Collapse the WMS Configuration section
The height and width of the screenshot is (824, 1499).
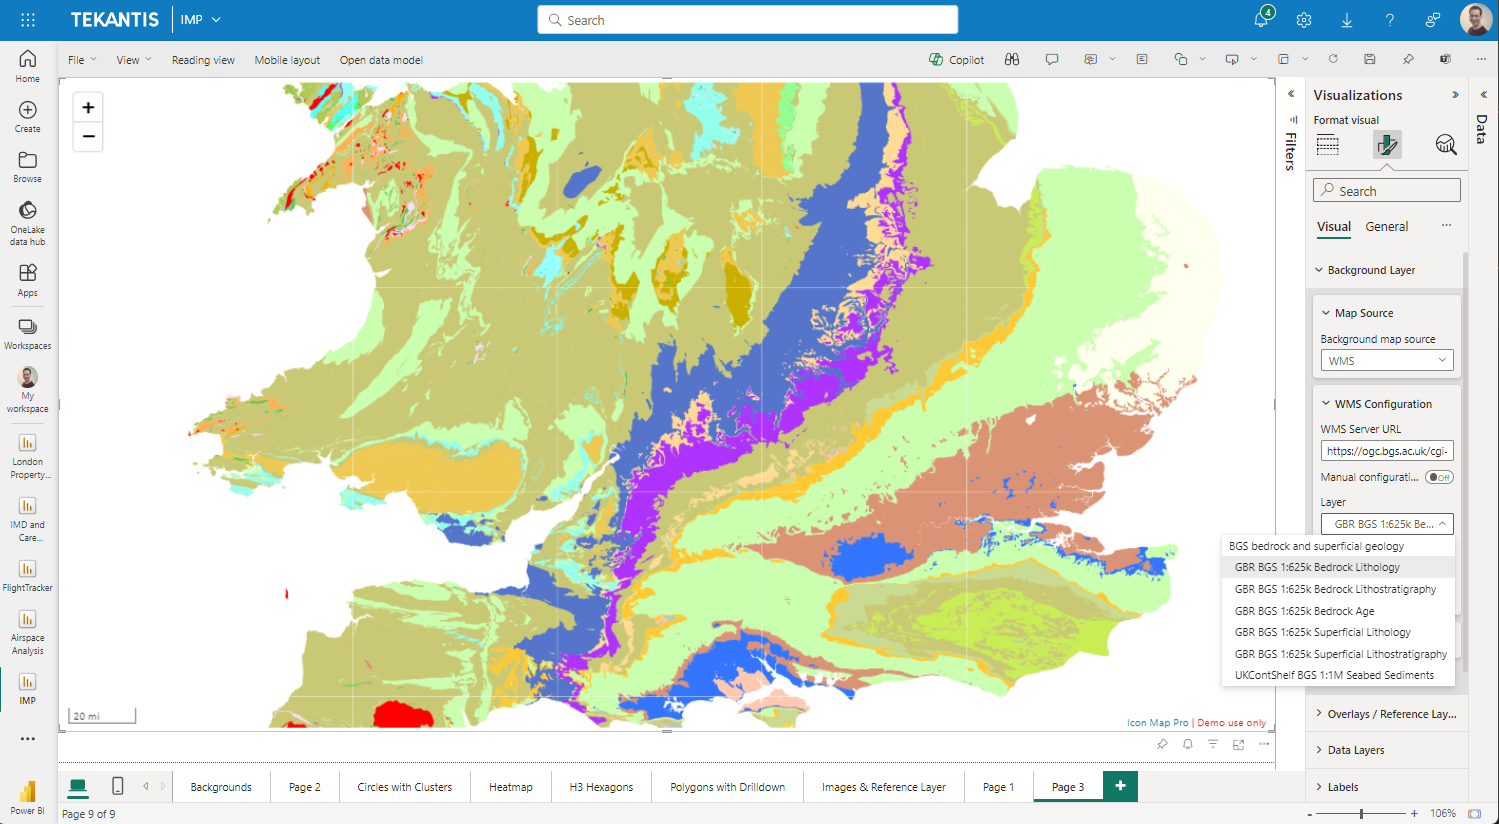click(x=1326, y=404)
